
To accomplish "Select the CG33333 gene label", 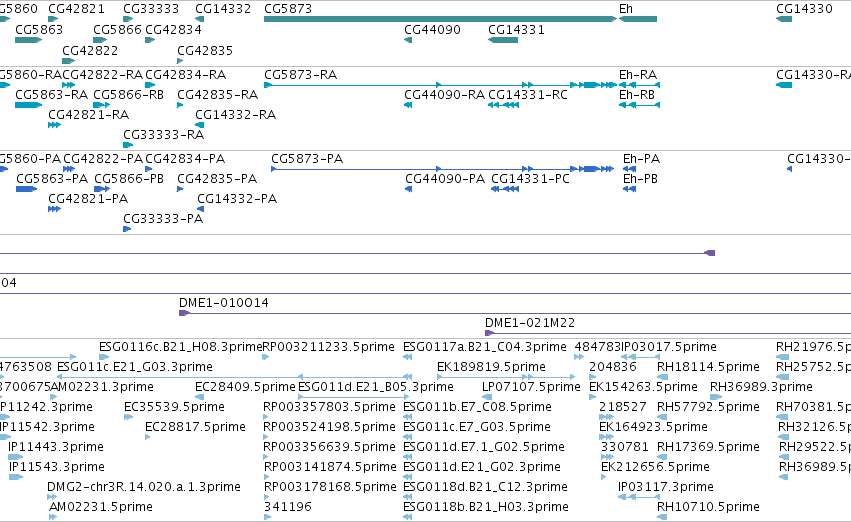I will pyautogui.click(x=151, y=9).
